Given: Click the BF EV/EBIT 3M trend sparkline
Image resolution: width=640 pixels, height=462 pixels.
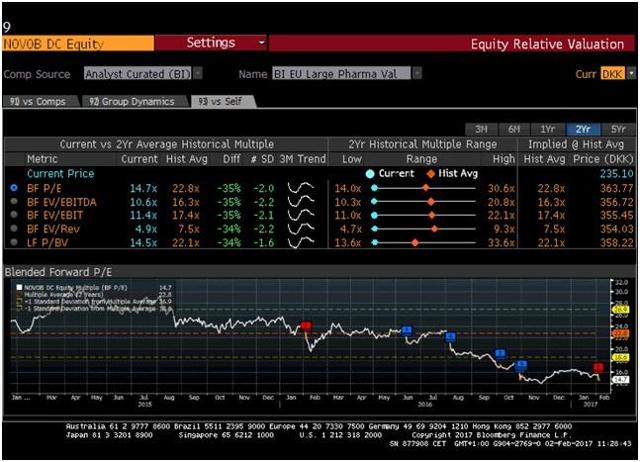Looking at the screenshot, I should (301, 215).
